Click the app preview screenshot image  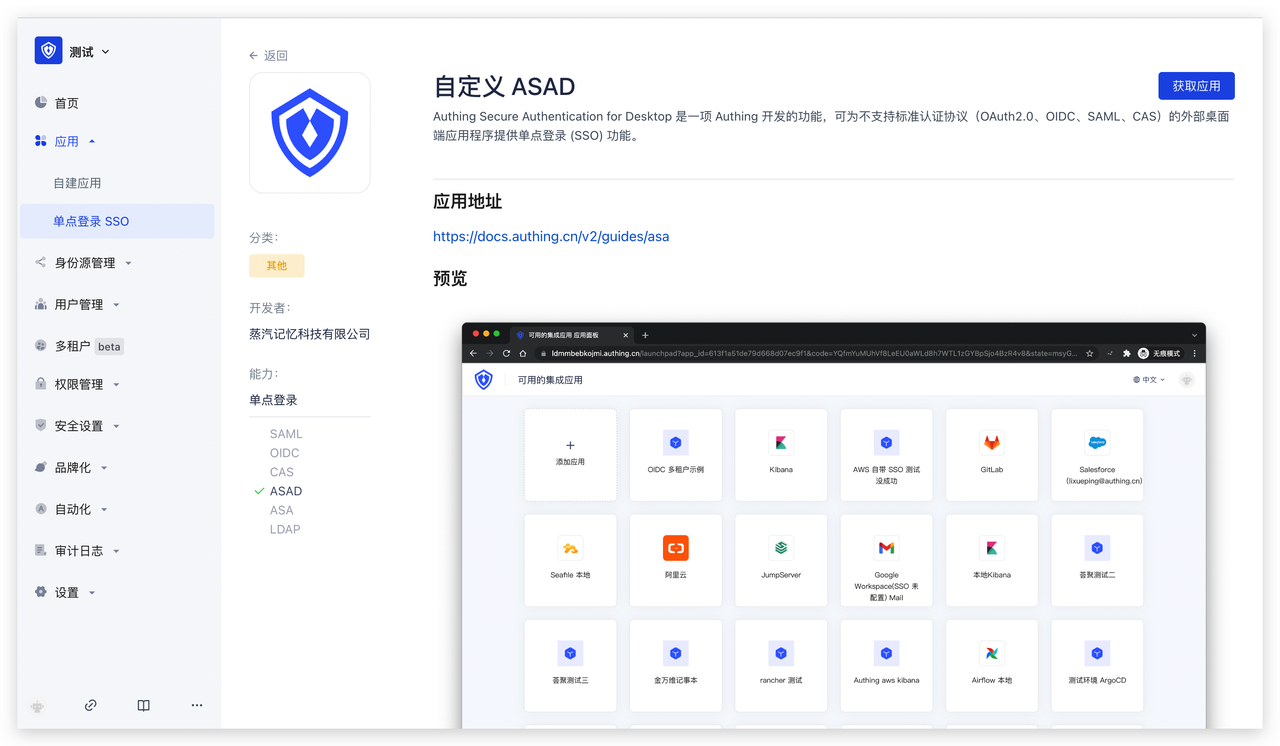833,525
